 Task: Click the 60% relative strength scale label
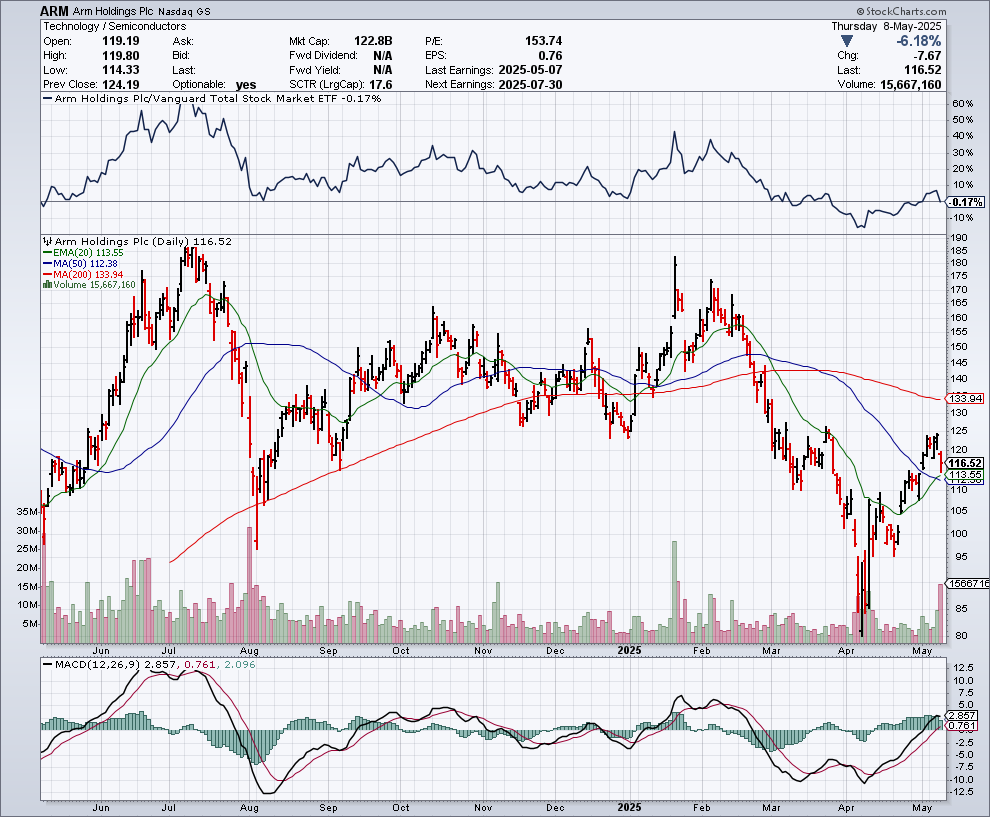(x=963, y=104)
